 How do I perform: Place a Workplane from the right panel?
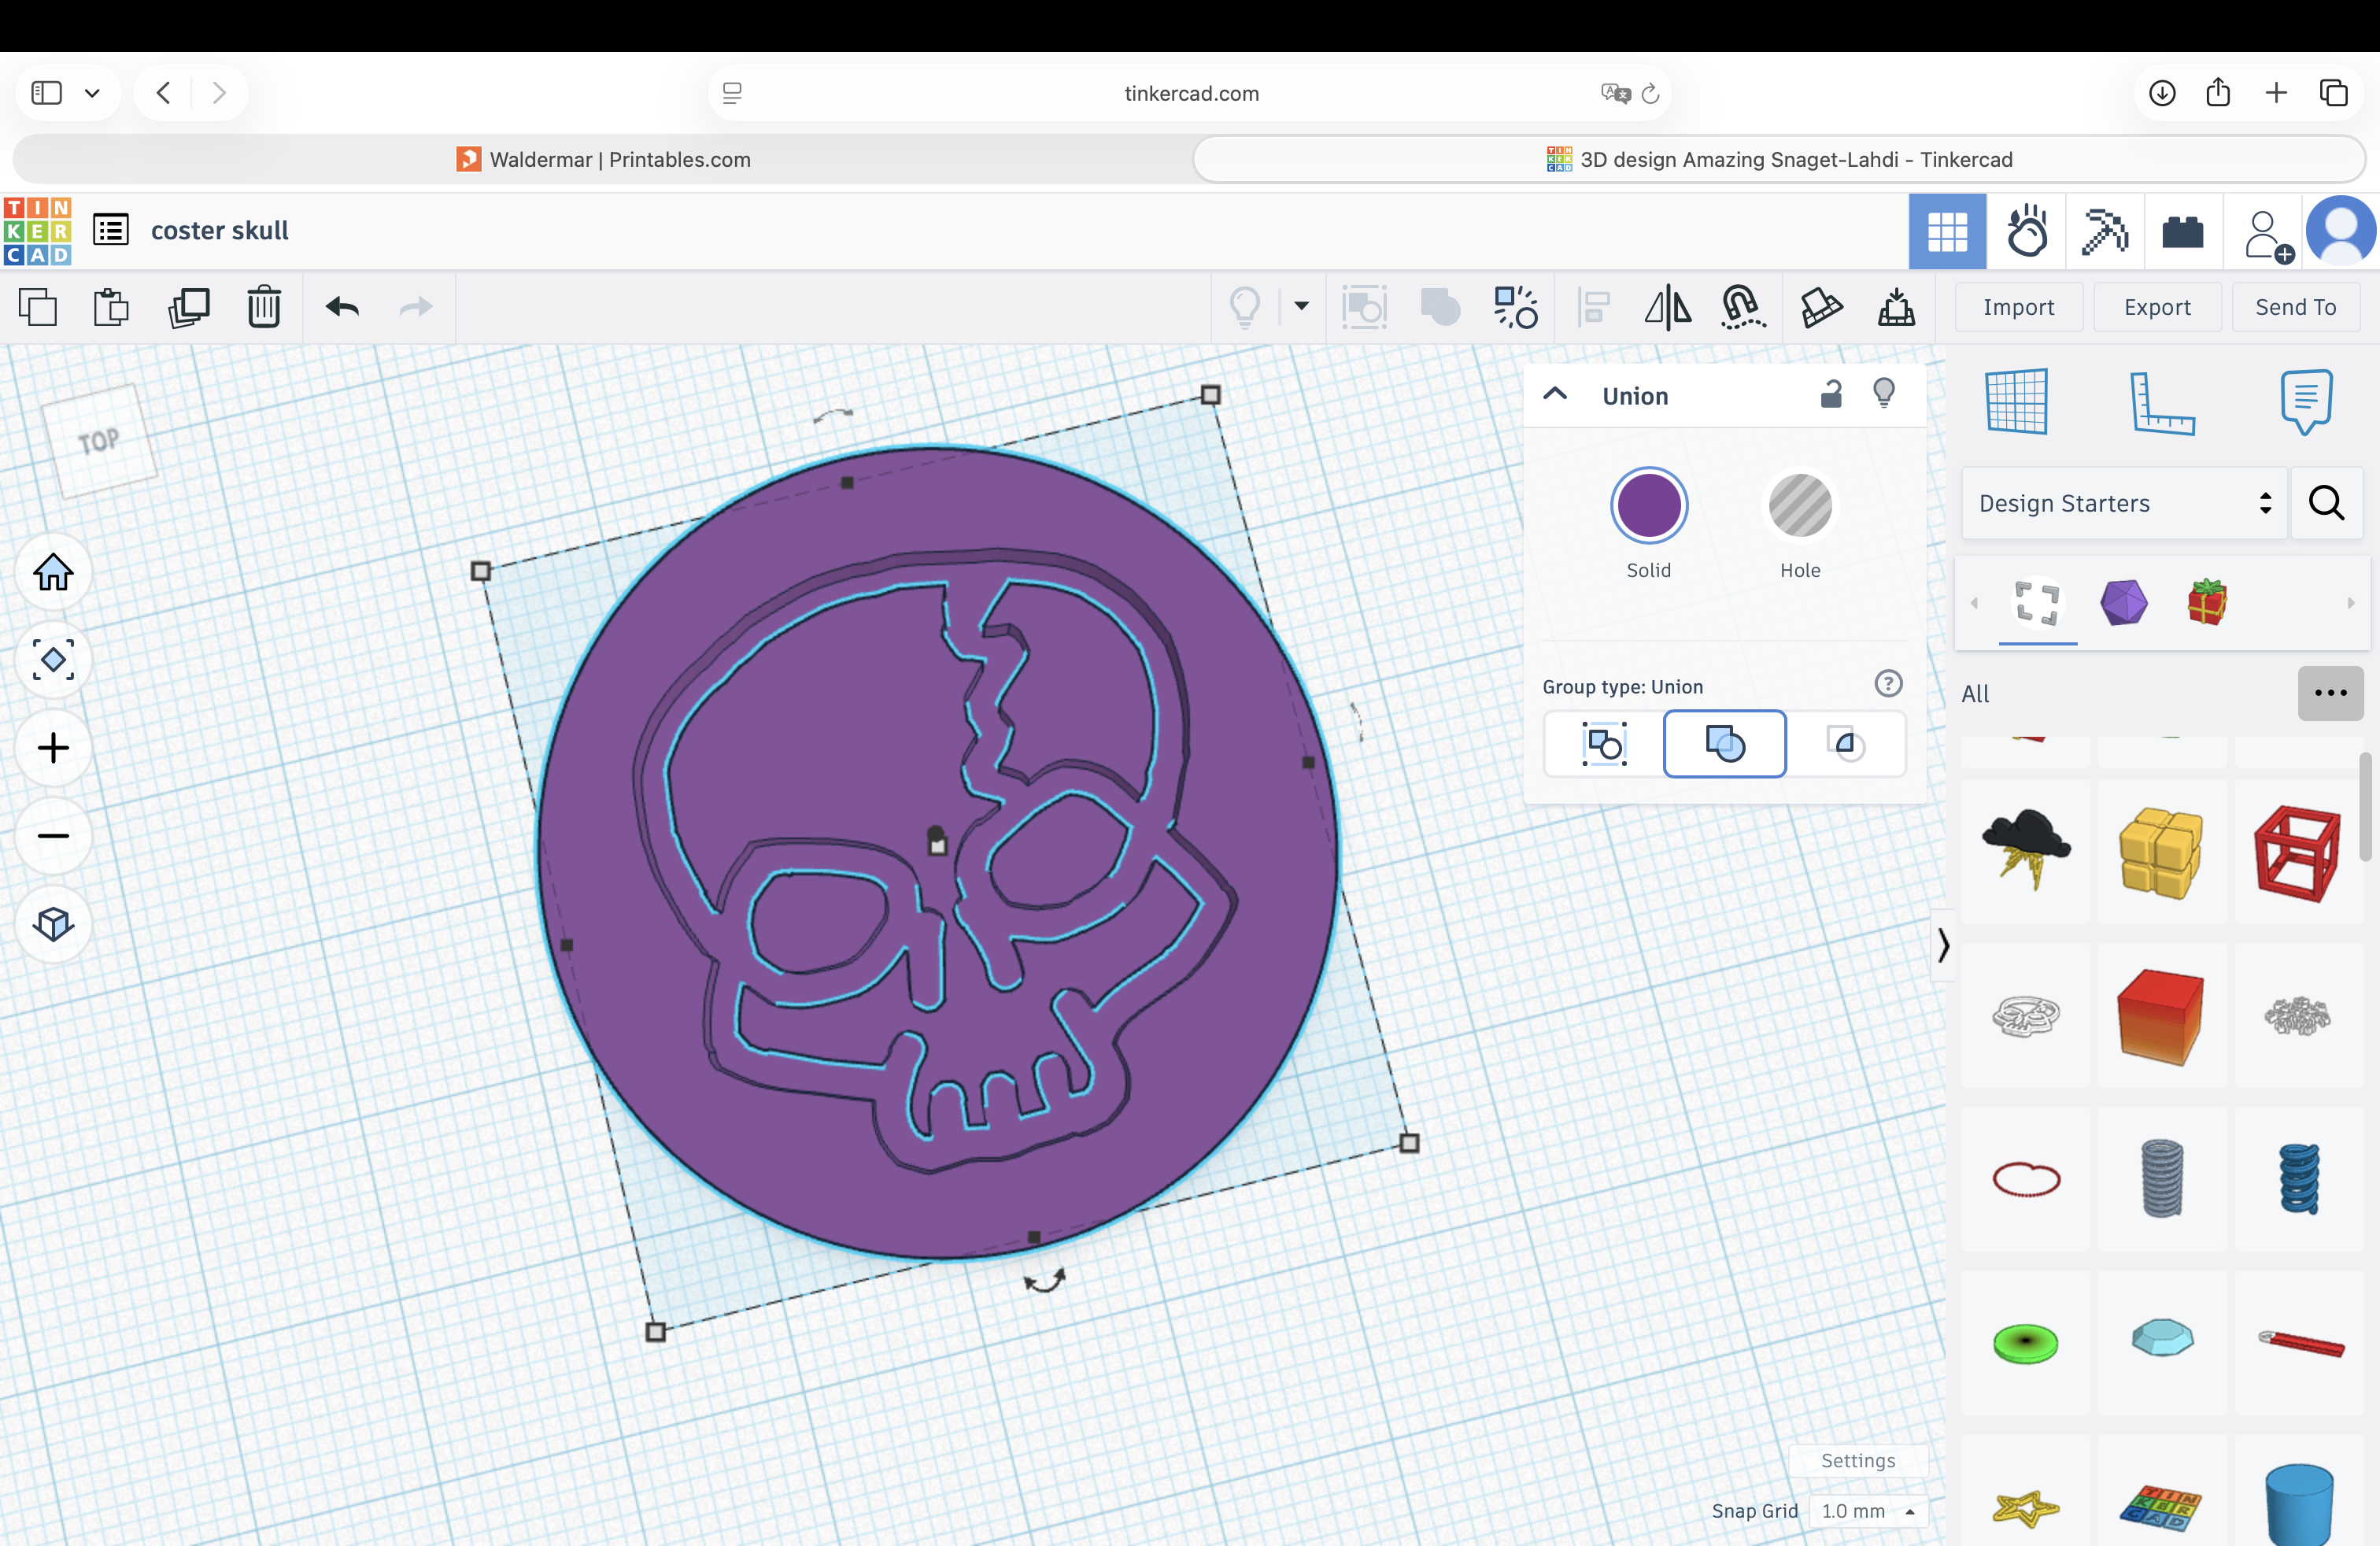click(2016, 401)
